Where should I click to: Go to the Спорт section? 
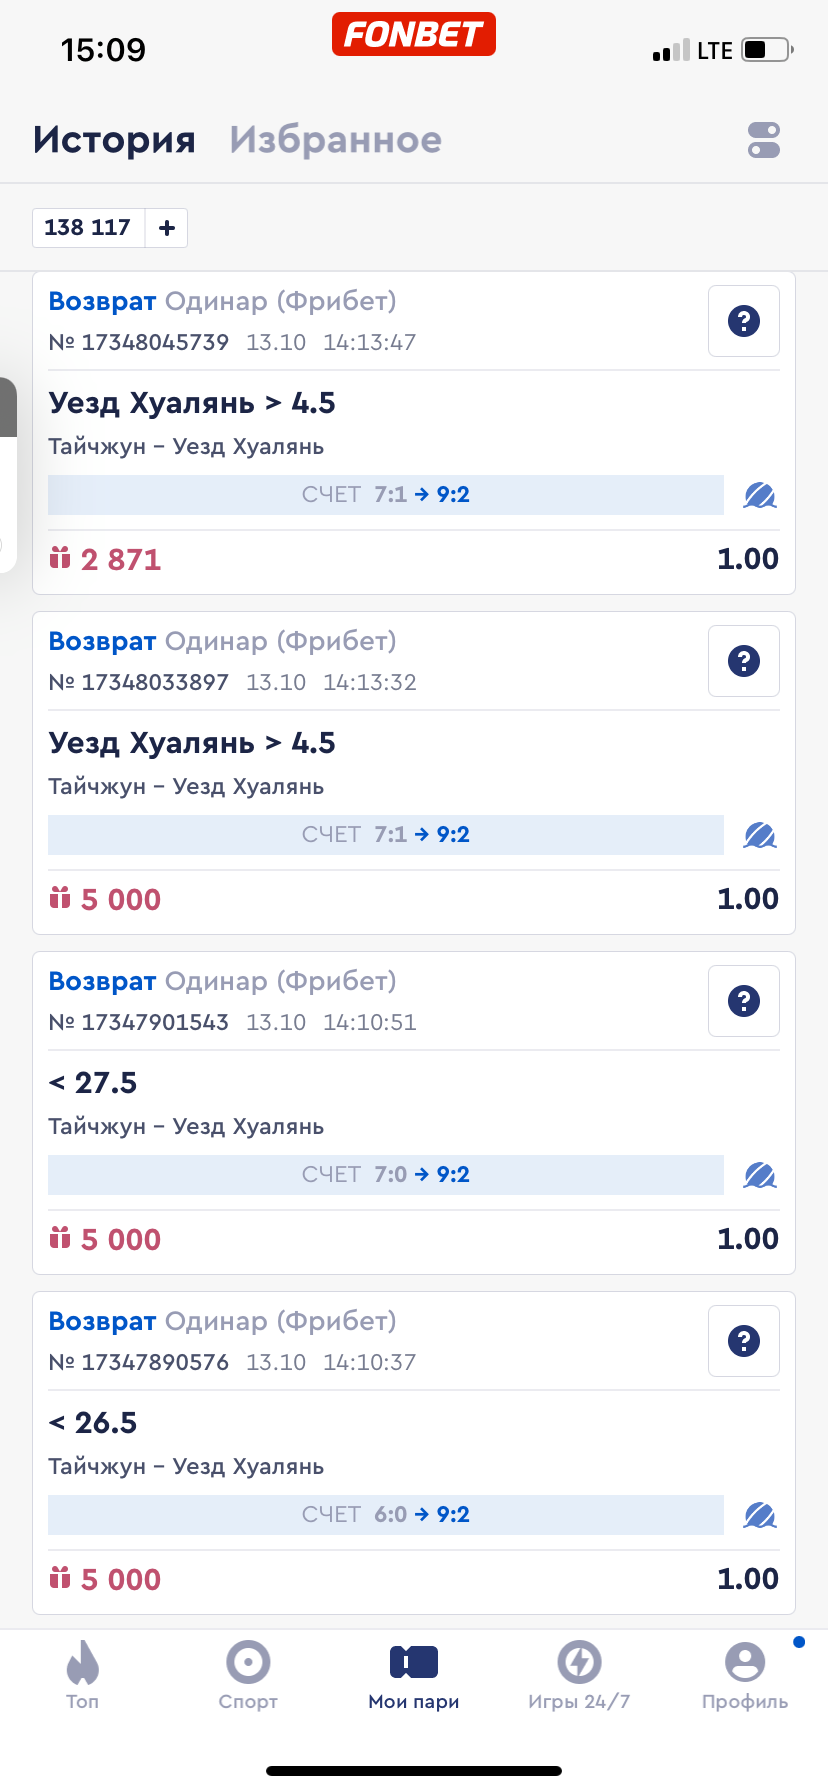tap(248, 1674)
